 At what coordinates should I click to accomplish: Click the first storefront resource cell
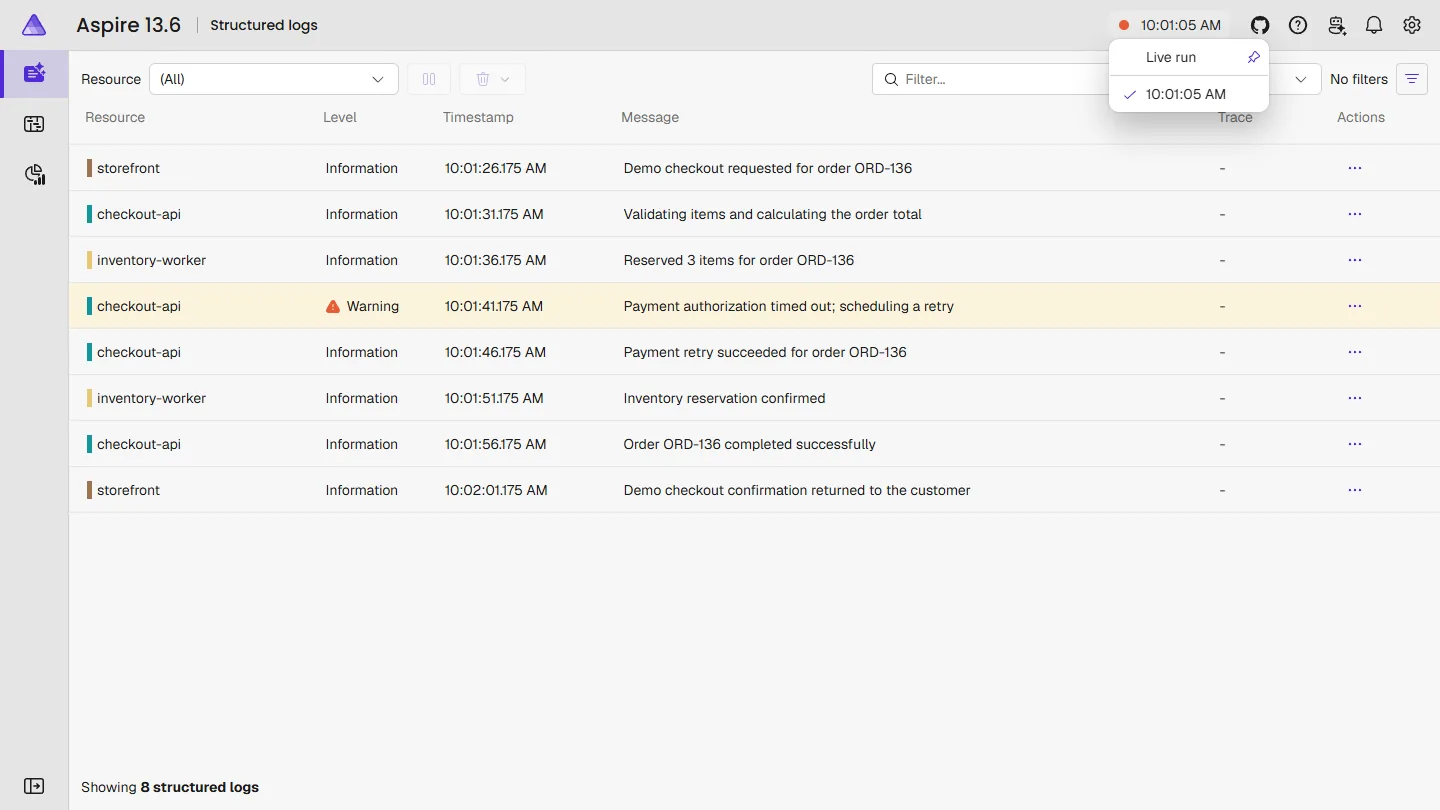(123, 168)
